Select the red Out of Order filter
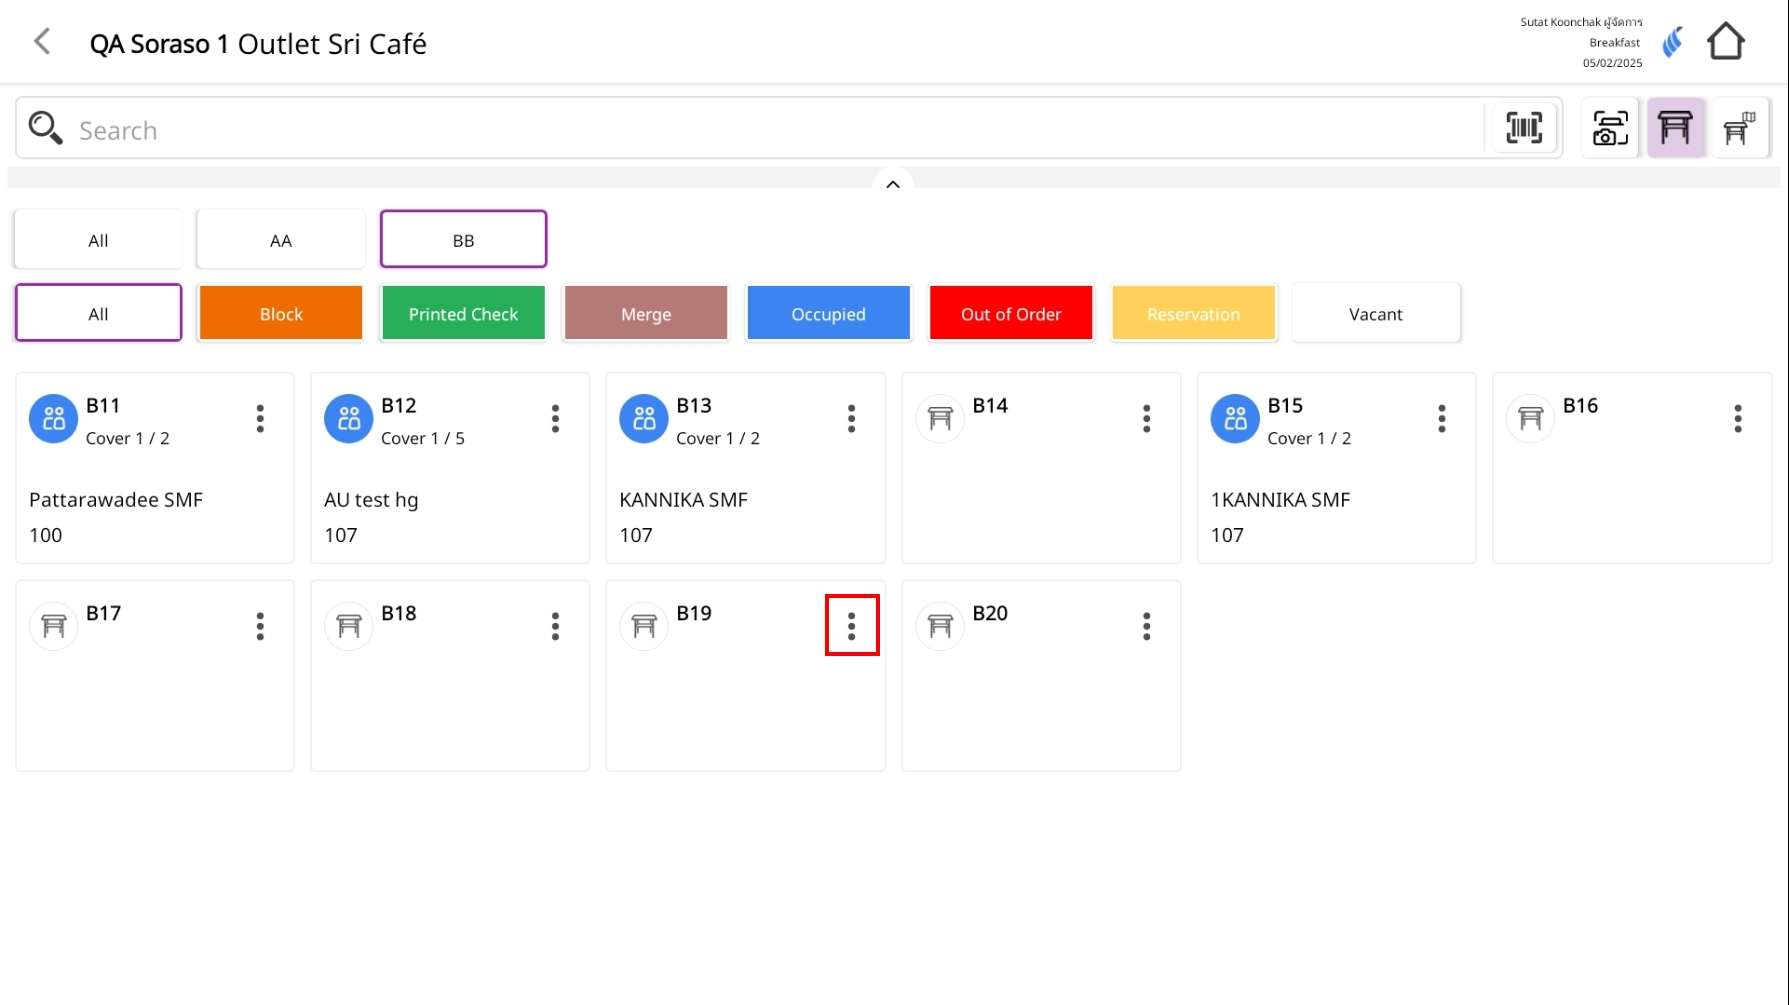This screenshot has height=1005, width=1789. pos(1010,314)
